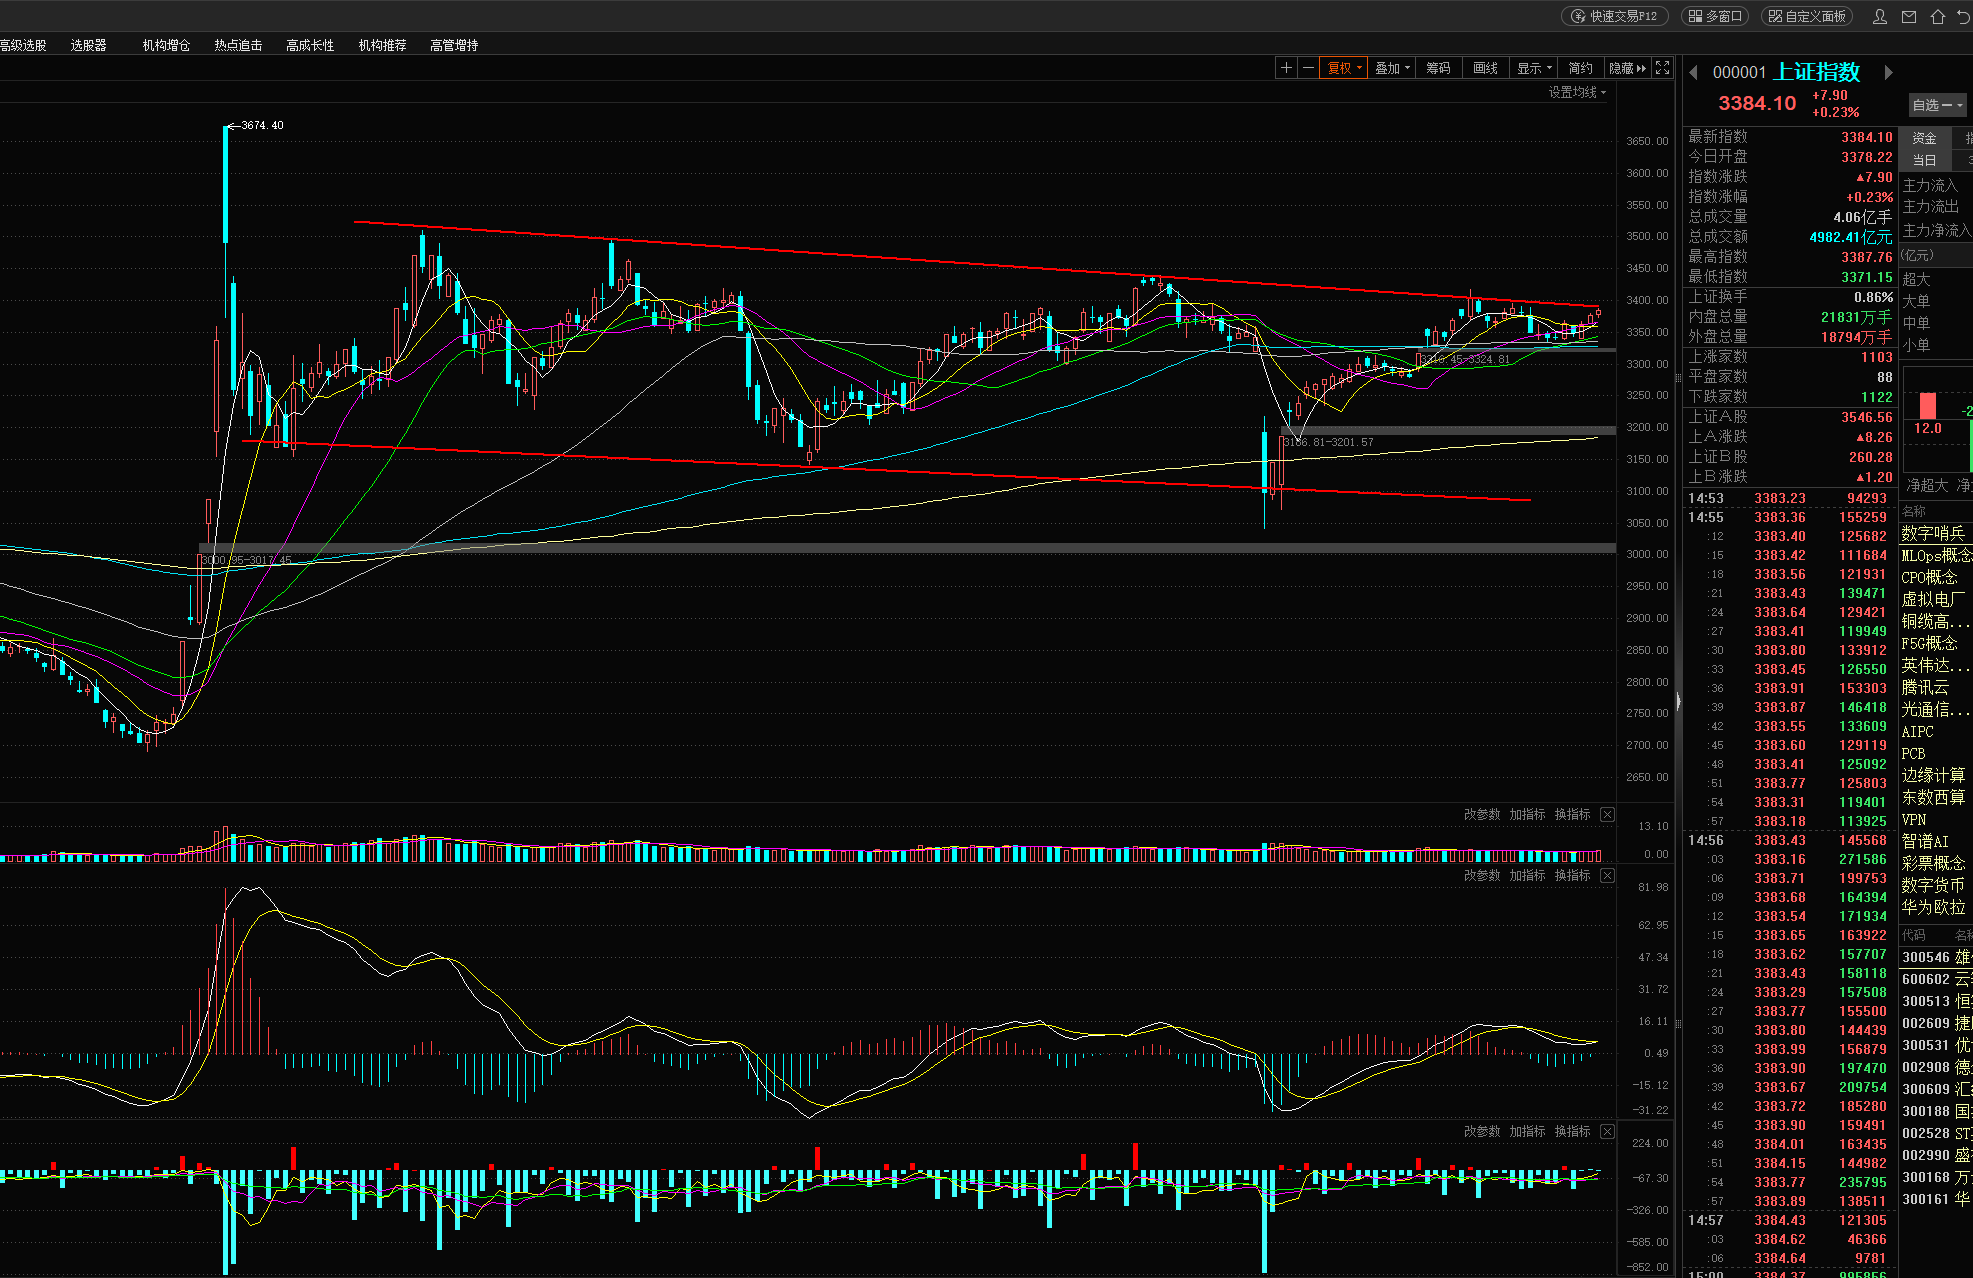Open 热点追击 menu
This screenshot has width=1973, height=1278.
(238, 45)
